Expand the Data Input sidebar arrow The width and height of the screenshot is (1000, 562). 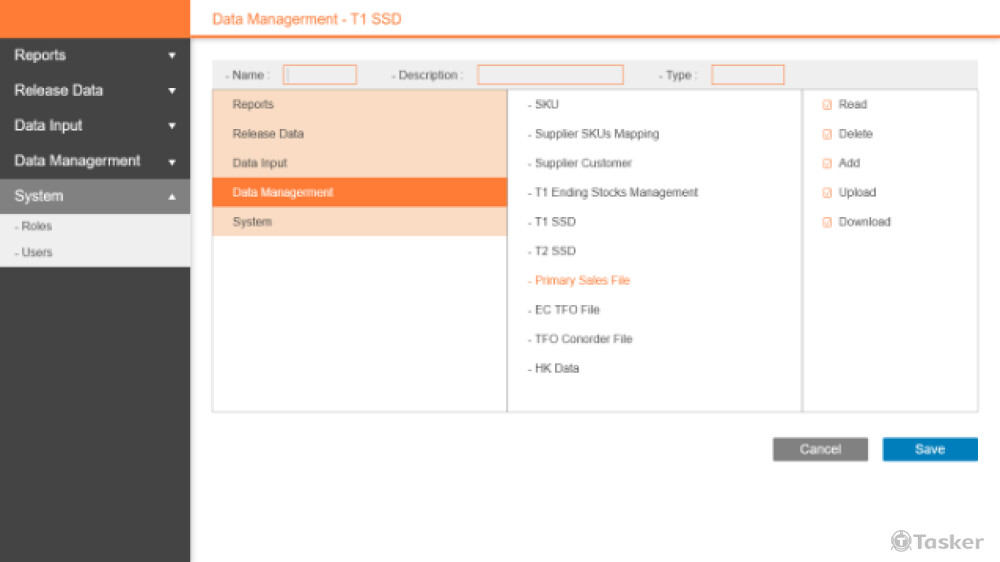point(172,126)
